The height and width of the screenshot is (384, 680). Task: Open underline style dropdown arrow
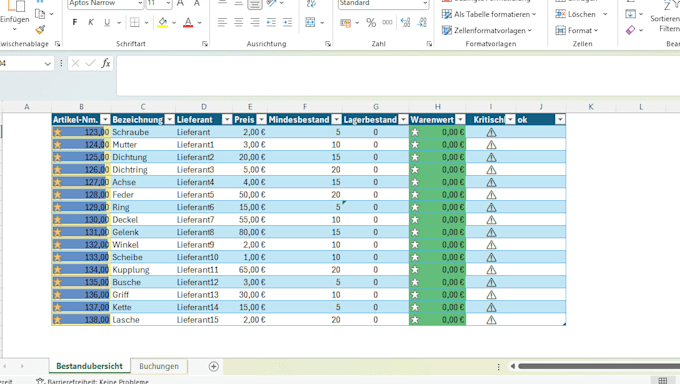pyautogui.click(x=118, y=23)
